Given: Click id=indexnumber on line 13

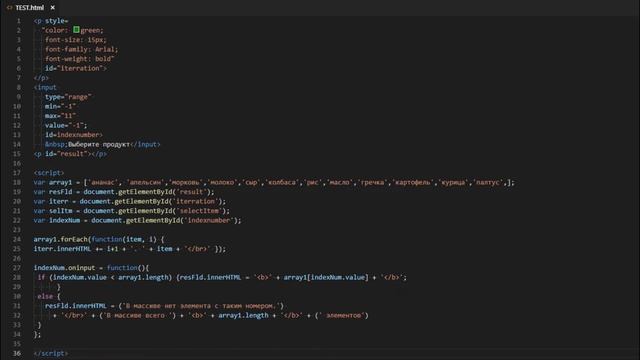Looking at the screenshot, I should point(72,135).
